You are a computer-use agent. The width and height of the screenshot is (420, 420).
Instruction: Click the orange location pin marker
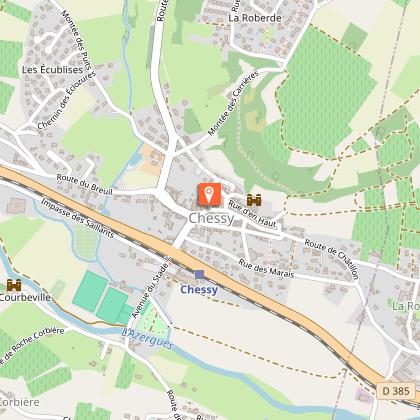pyautogui.click(x=209, y=194)
